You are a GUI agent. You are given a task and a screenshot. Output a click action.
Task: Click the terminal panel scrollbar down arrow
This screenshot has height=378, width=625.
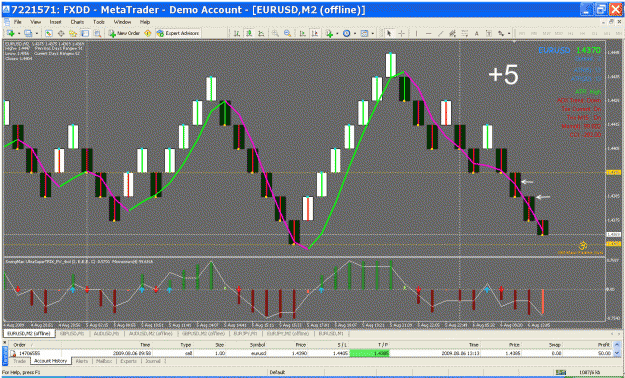617,353
